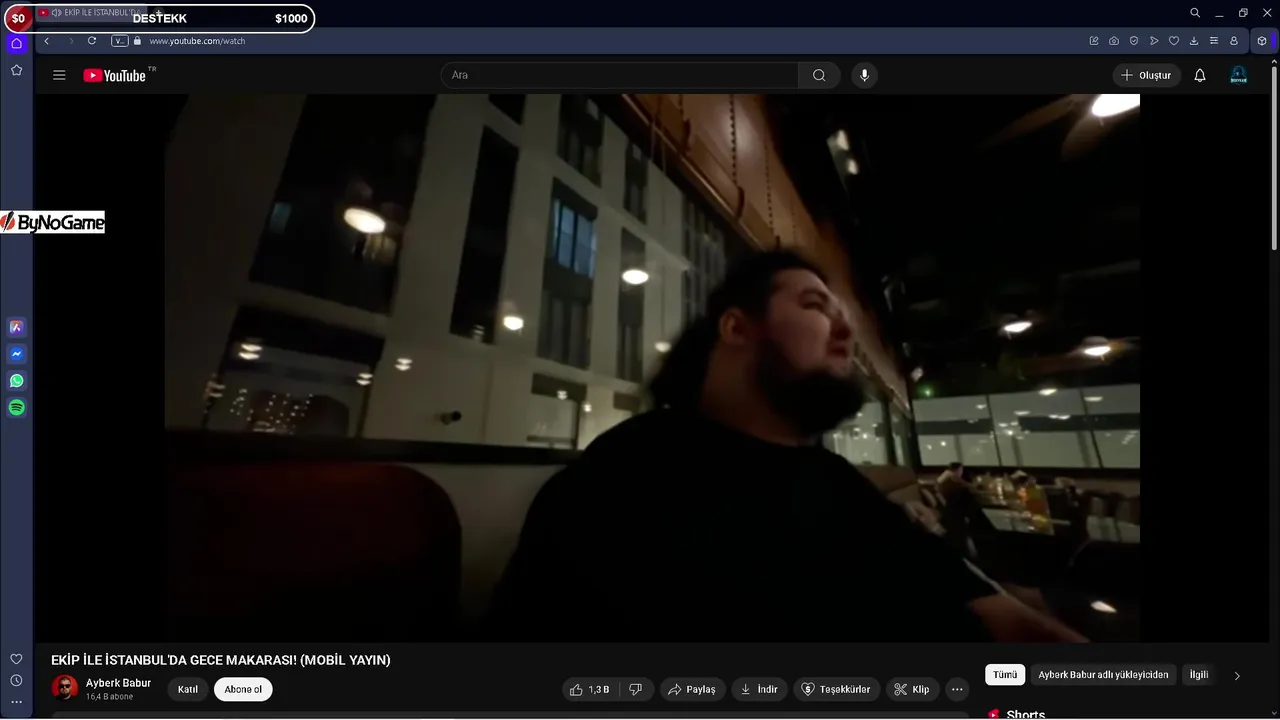The width and height of the screenshot is (1280, 720).
Task: Open the extensions cube icon
Action: [1262, 41]
